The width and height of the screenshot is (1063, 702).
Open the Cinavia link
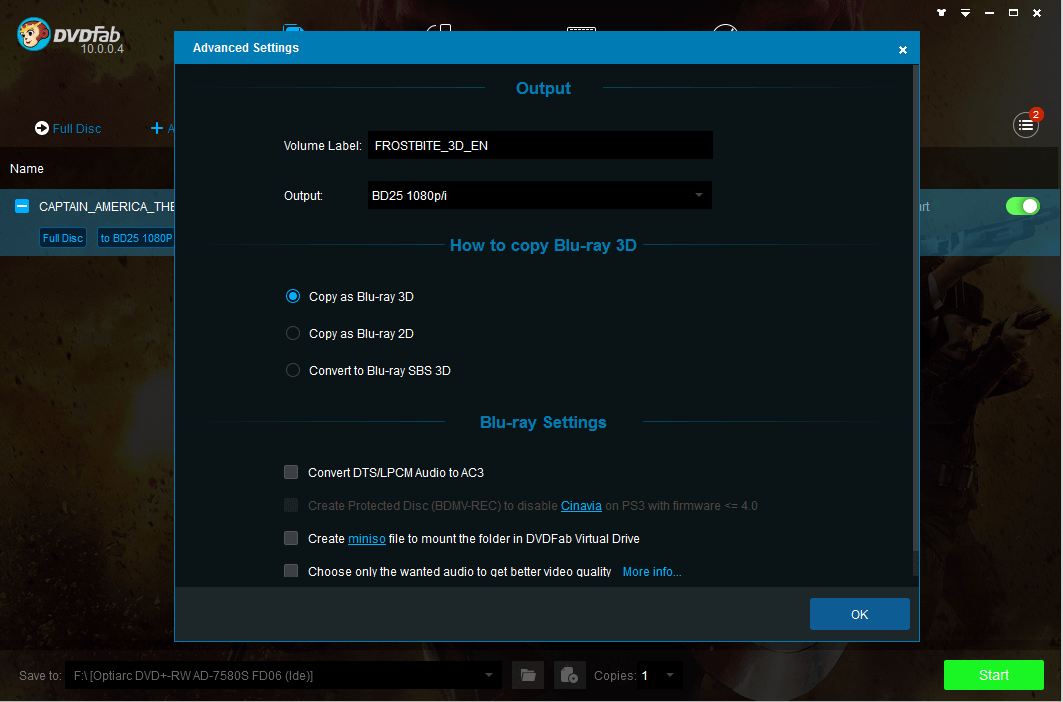pyautogui.click(x=581, y=505)
